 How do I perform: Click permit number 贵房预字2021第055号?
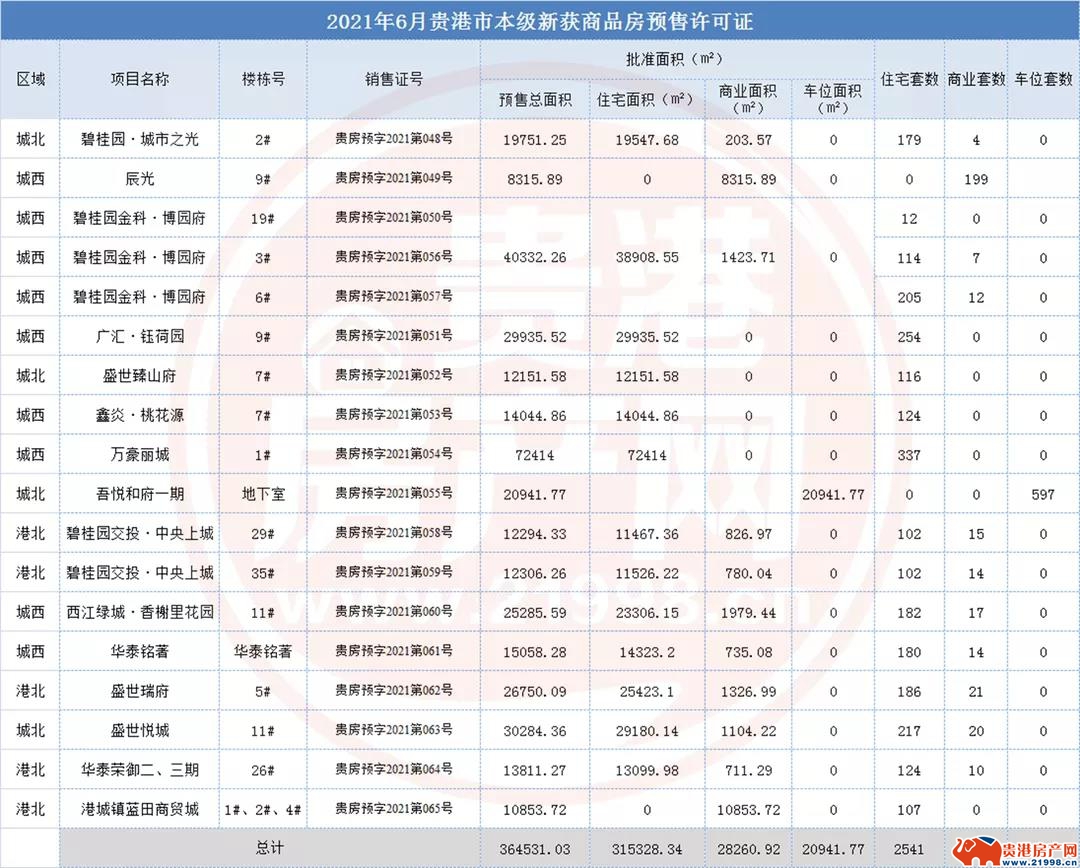coord(393,493)
